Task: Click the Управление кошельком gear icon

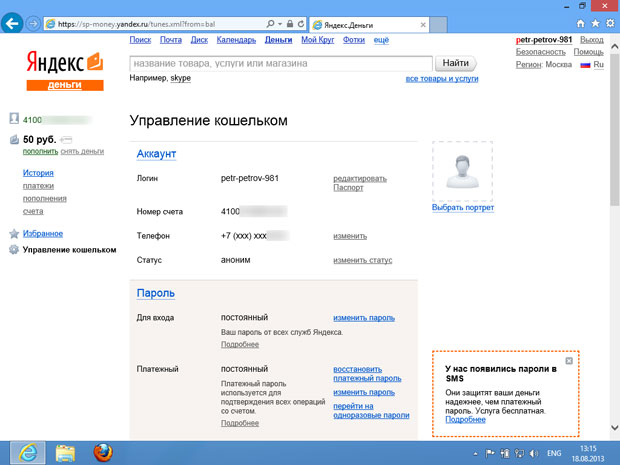Action: pos(14,250)
